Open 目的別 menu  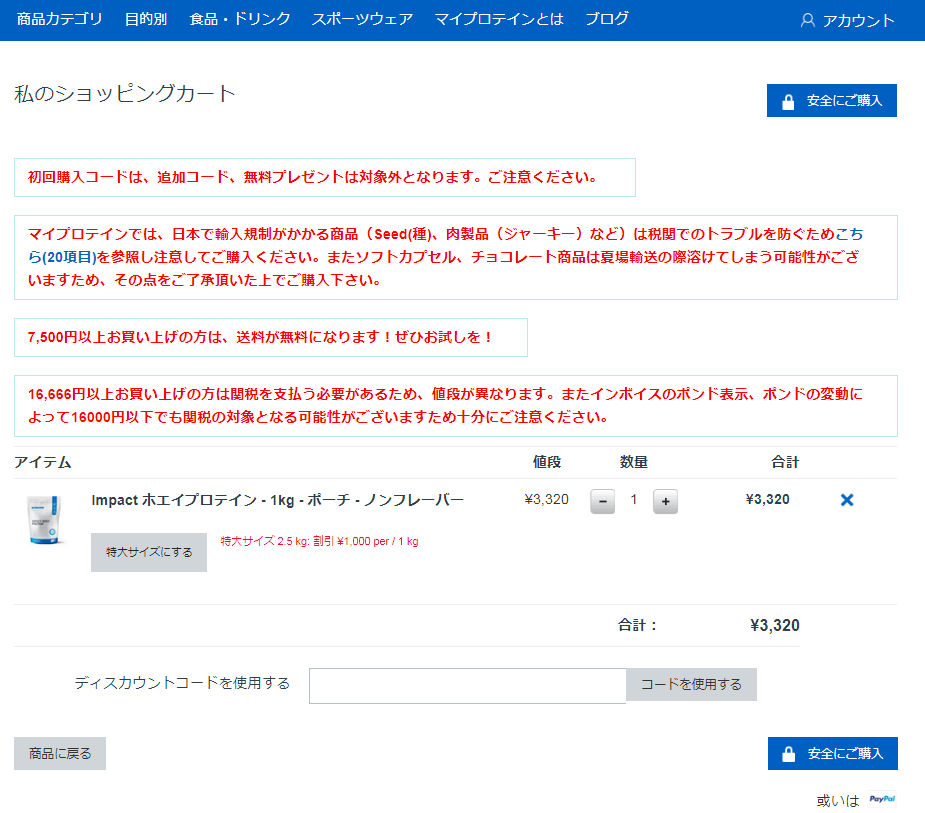tap(146, 19)
